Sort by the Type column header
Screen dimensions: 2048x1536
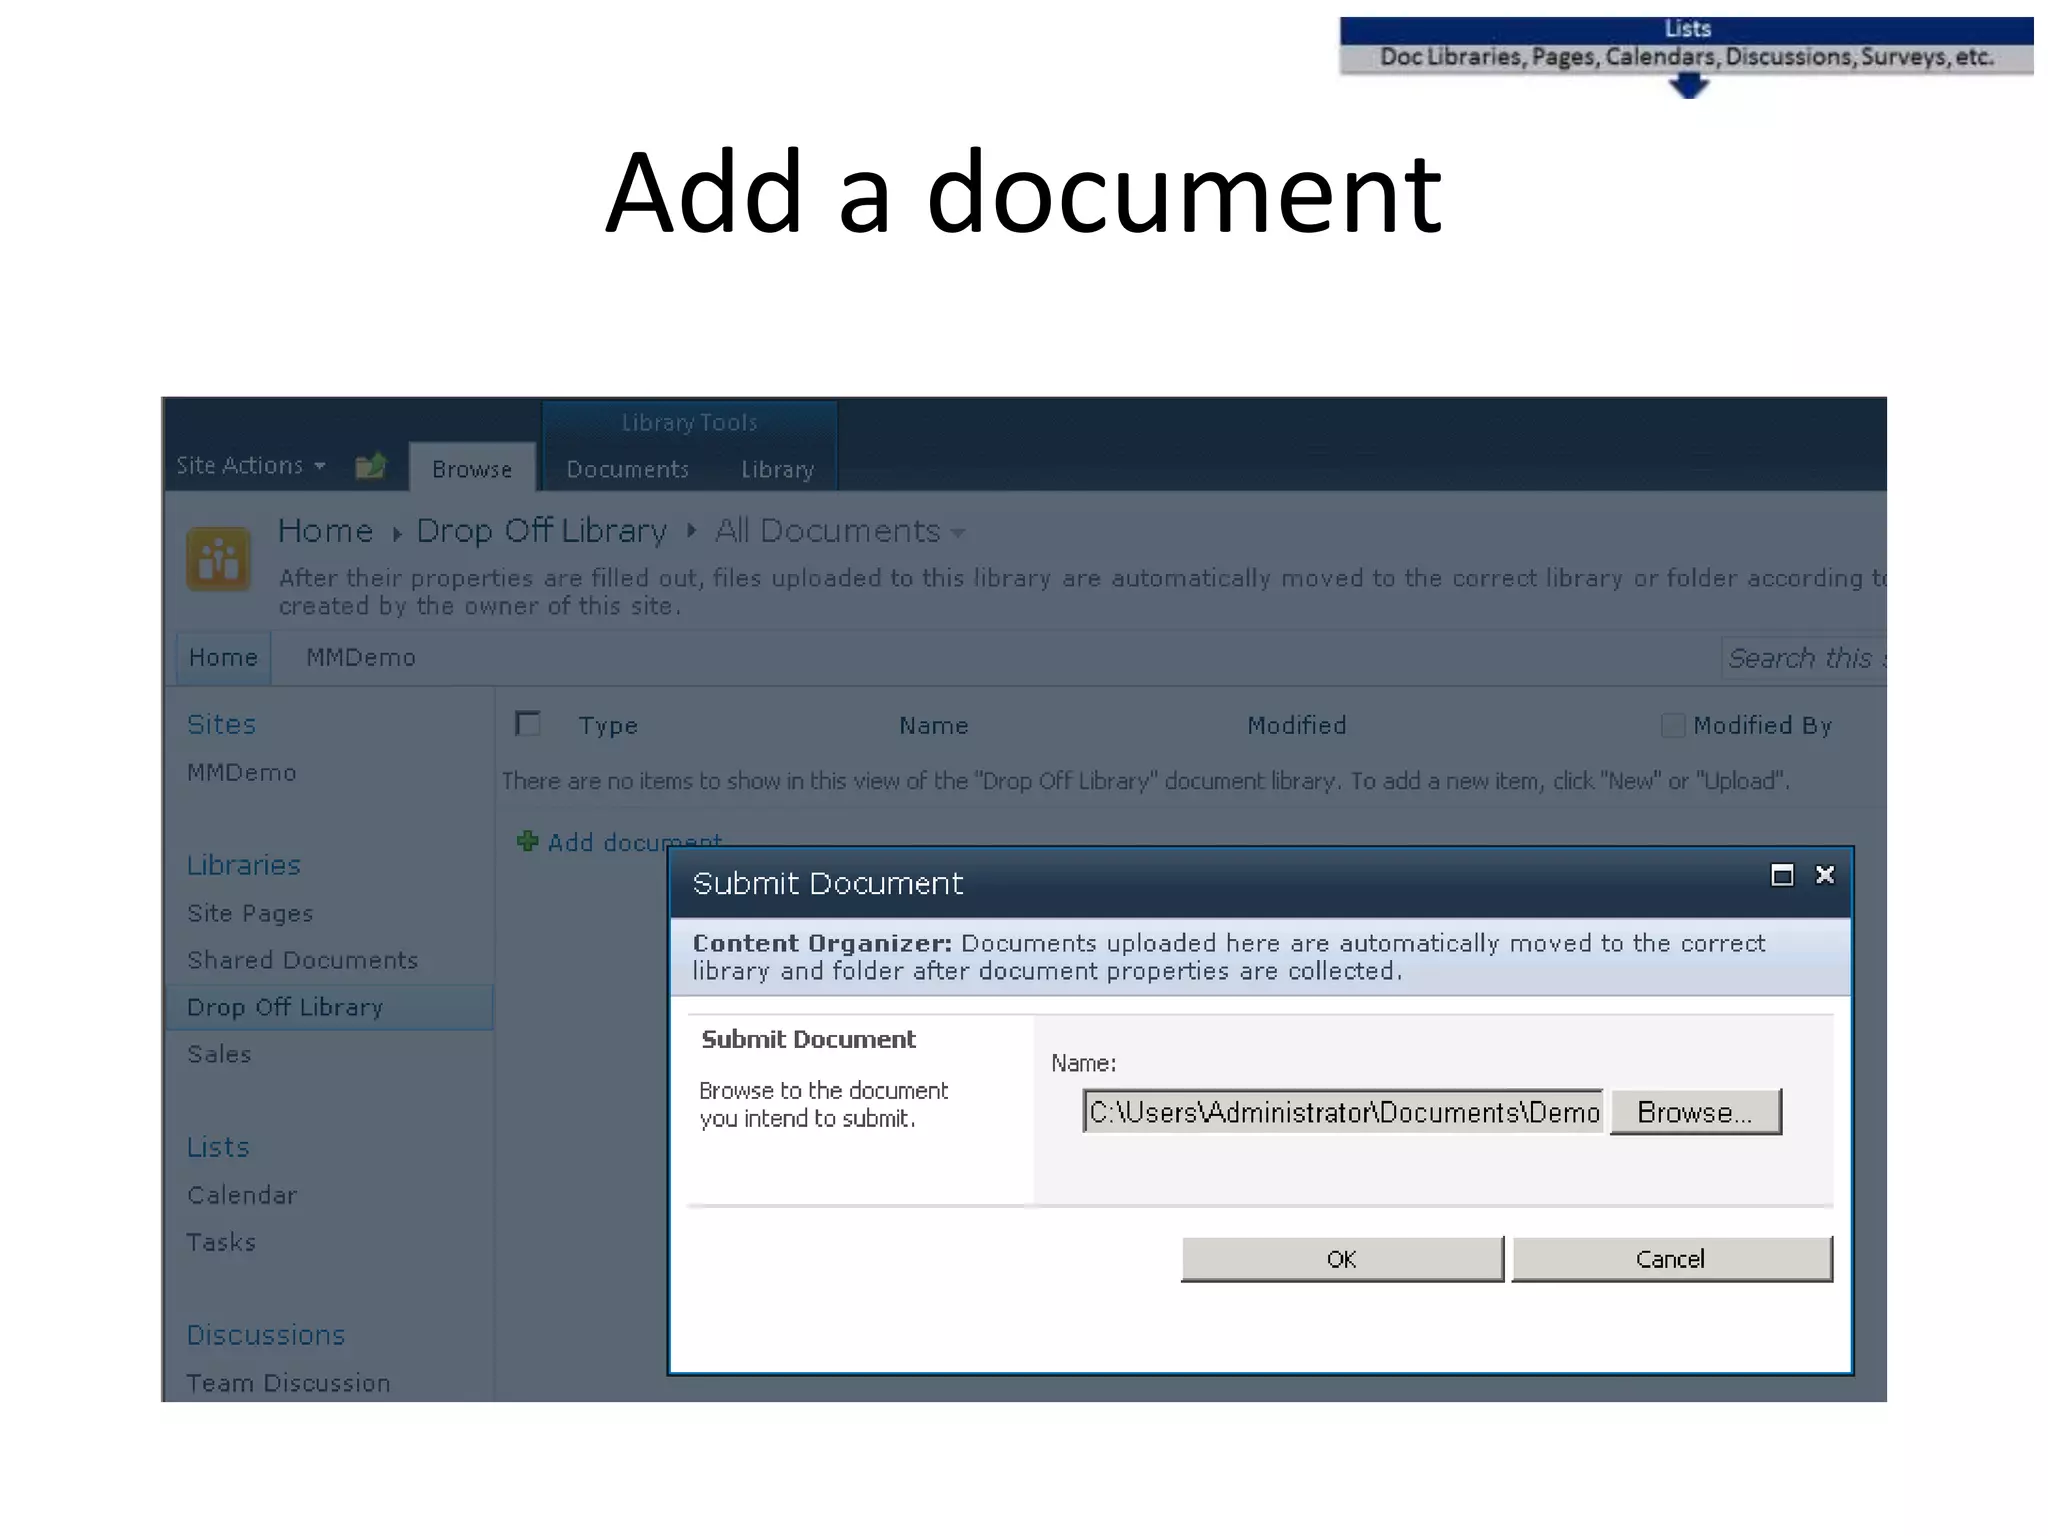[608, 725]
